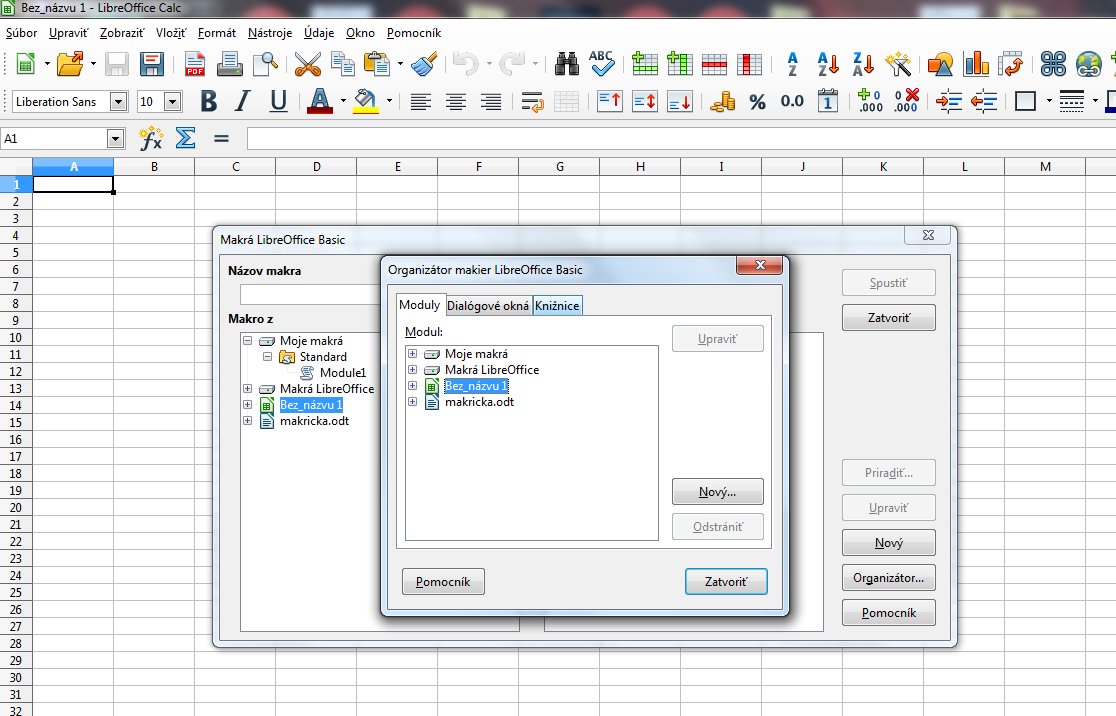Click Zatvoriť in the Makrá LibreOffice Basic dialog

(888, 317)
